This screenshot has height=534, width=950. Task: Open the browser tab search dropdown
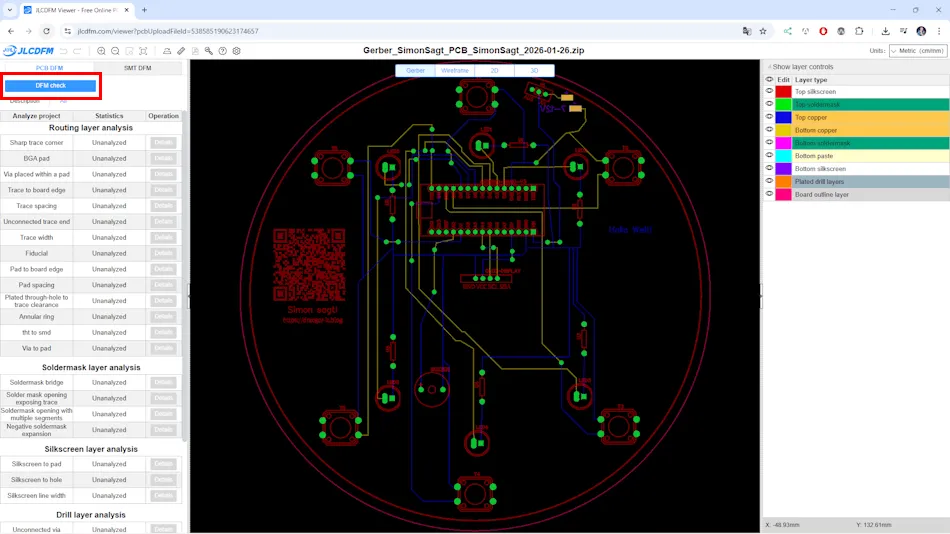10,10
